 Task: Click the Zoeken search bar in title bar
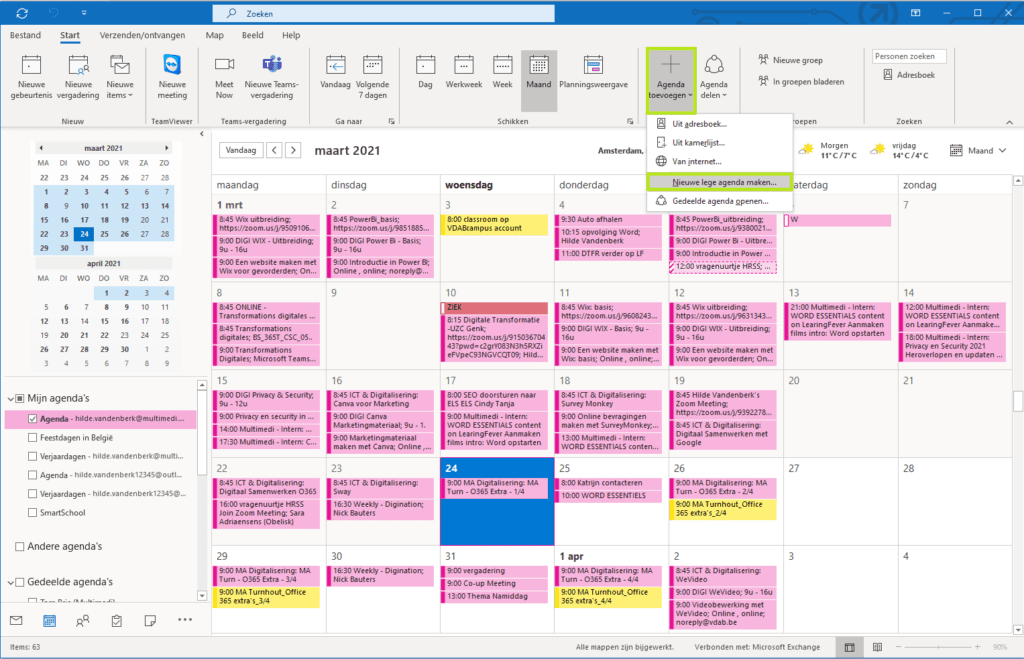[383, 13]
